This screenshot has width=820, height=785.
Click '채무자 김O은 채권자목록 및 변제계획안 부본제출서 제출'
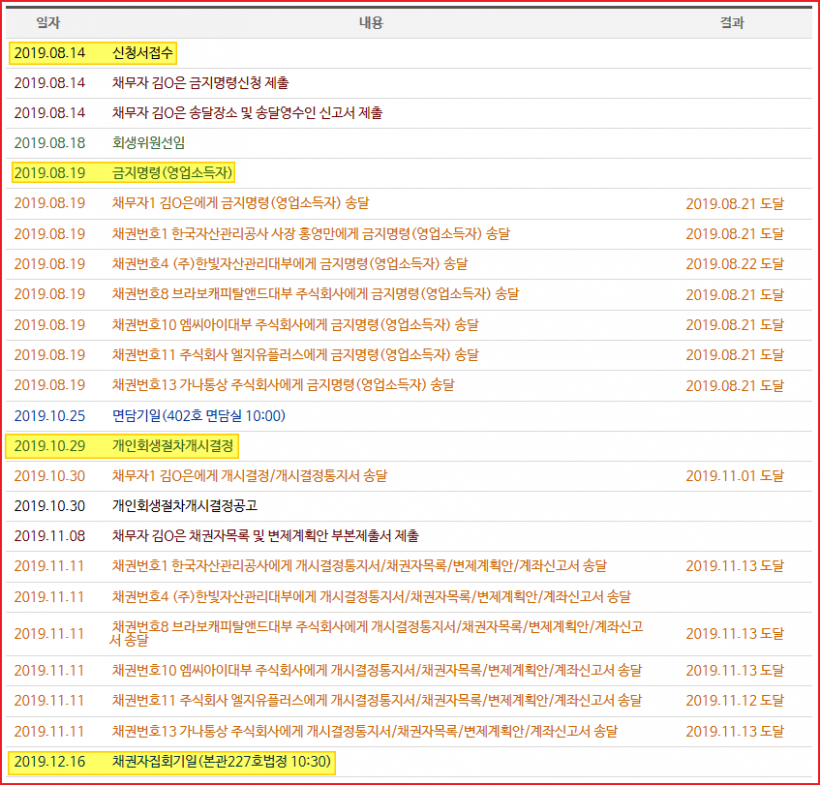tap(265, 536)
